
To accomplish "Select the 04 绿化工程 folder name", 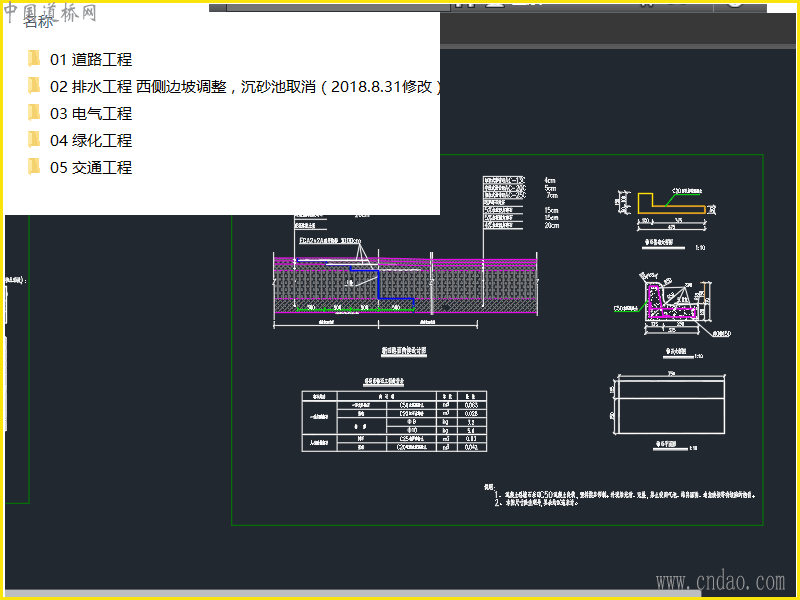I will [x=91, y=141].
